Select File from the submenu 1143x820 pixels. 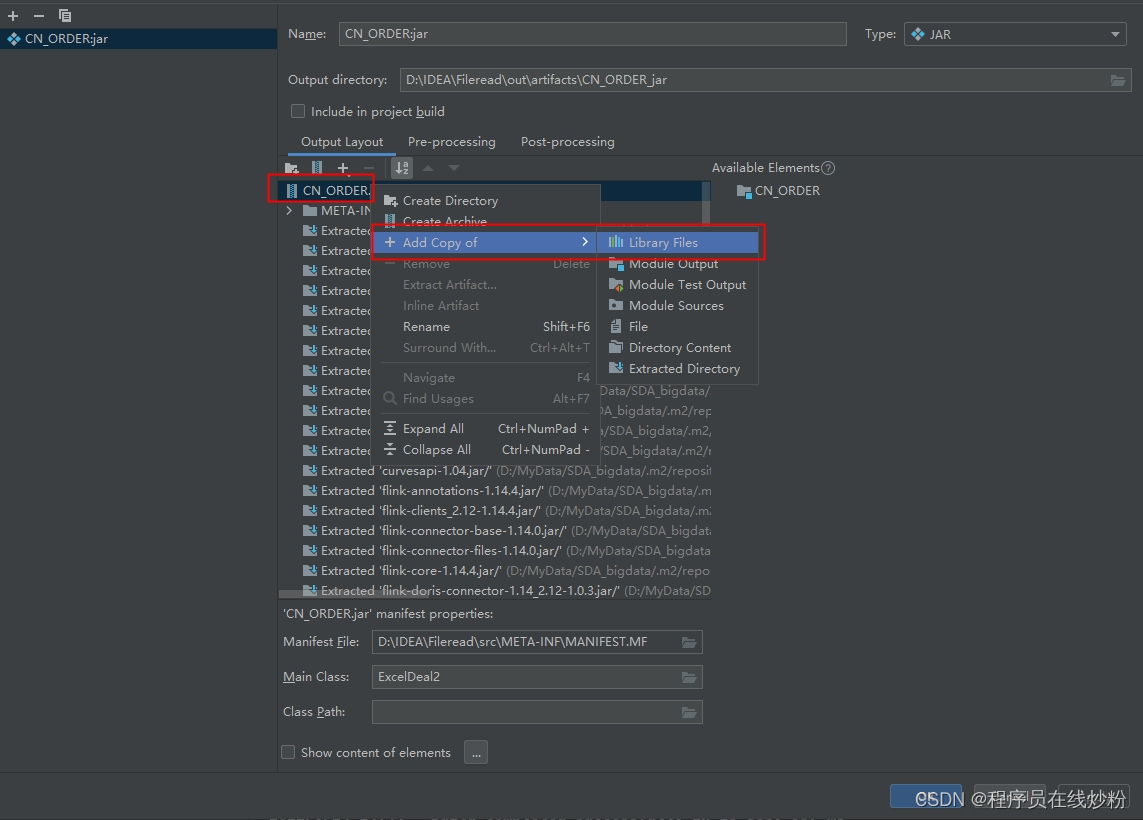[x=677, y=327]
